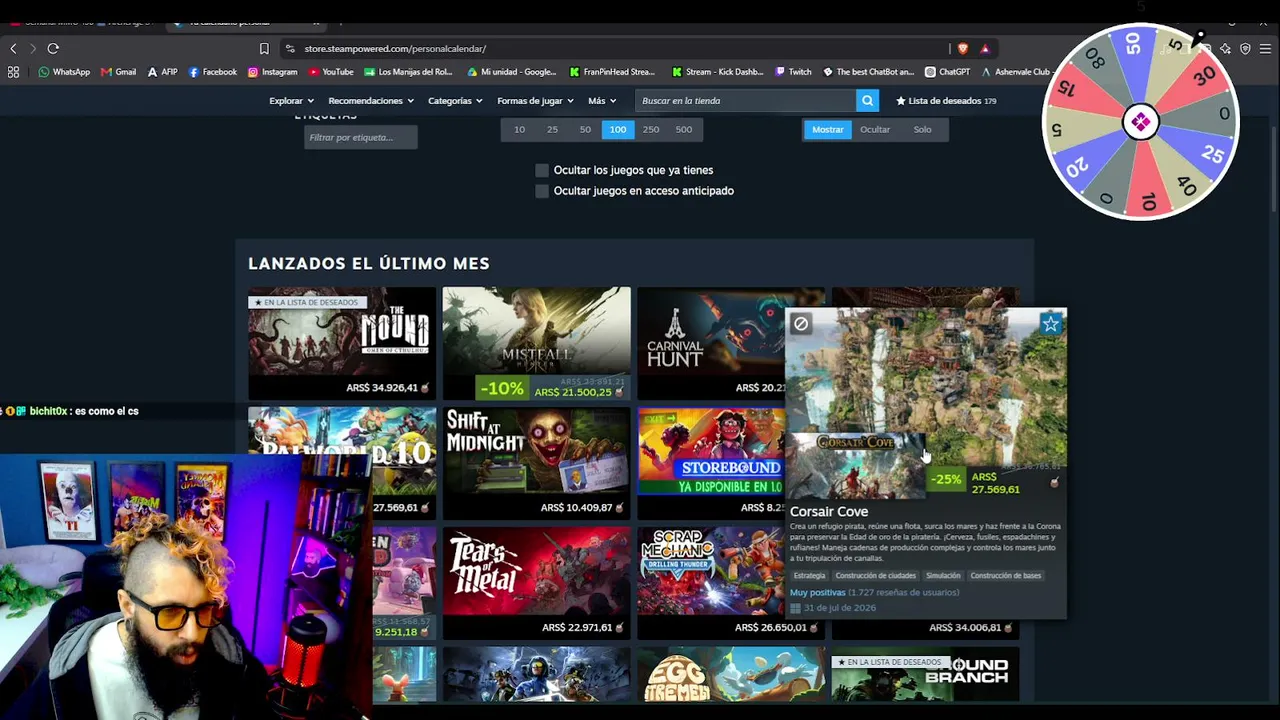Image resolution: width=1280 pixels, height=720 pixels.
Task: Select the 'Mostrar' filter option
Action: (827, 129)
